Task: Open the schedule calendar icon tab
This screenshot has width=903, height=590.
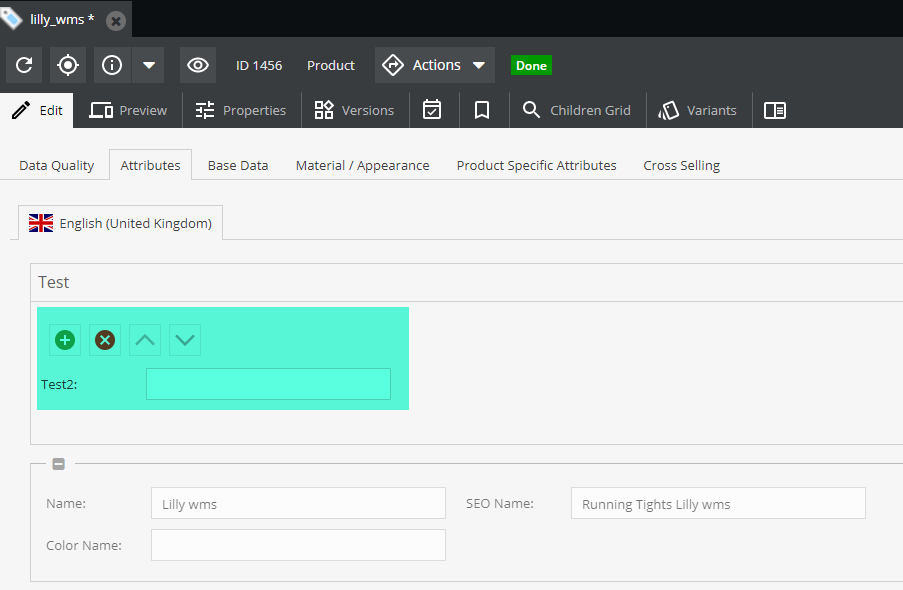Action: coord(432,110)
